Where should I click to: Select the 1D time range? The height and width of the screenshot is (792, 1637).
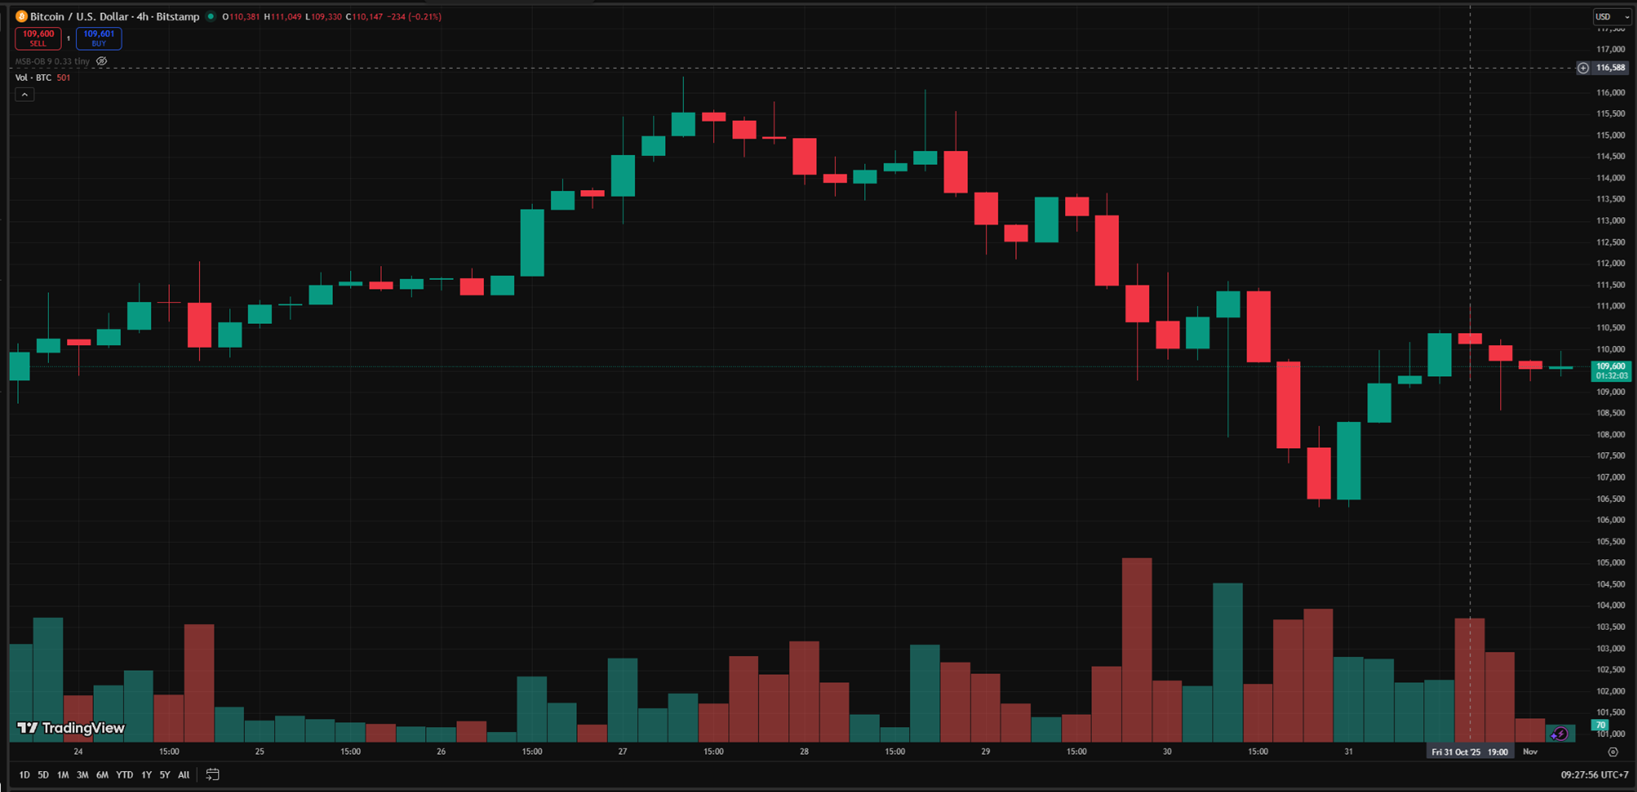pos(24,775)
